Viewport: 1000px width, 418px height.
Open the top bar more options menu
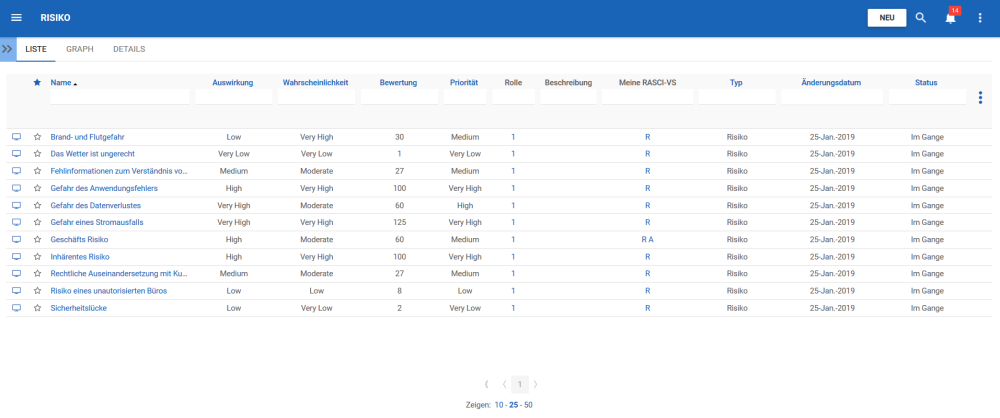[980, 18]
